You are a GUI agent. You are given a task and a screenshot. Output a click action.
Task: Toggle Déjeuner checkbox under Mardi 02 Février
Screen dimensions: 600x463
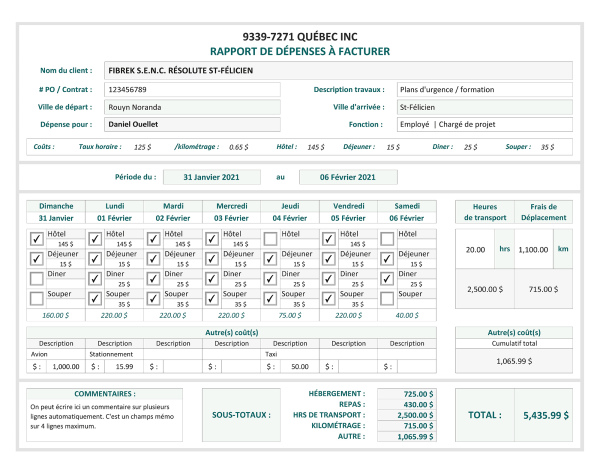pyautogui.click(x=153, y=259)
